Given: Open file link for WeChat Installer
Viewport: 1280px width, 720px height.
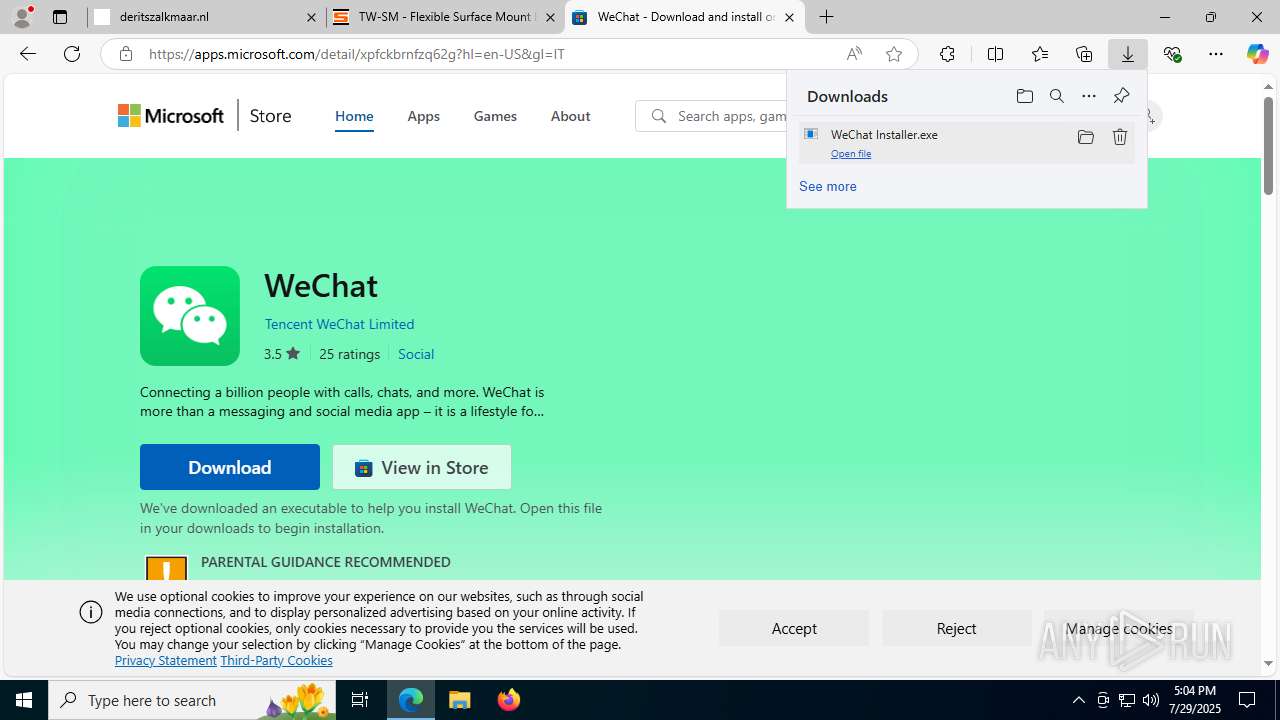Looking at the screenshot, I should coord(851,154).
